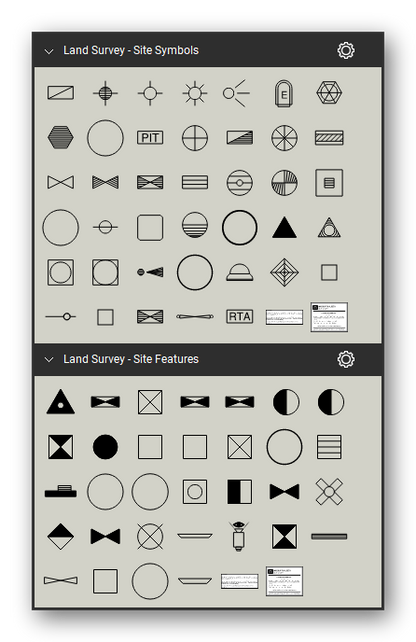The image size is (416, 642).
Task: Select the camera-like device symbol
Action: coord(239,536)
